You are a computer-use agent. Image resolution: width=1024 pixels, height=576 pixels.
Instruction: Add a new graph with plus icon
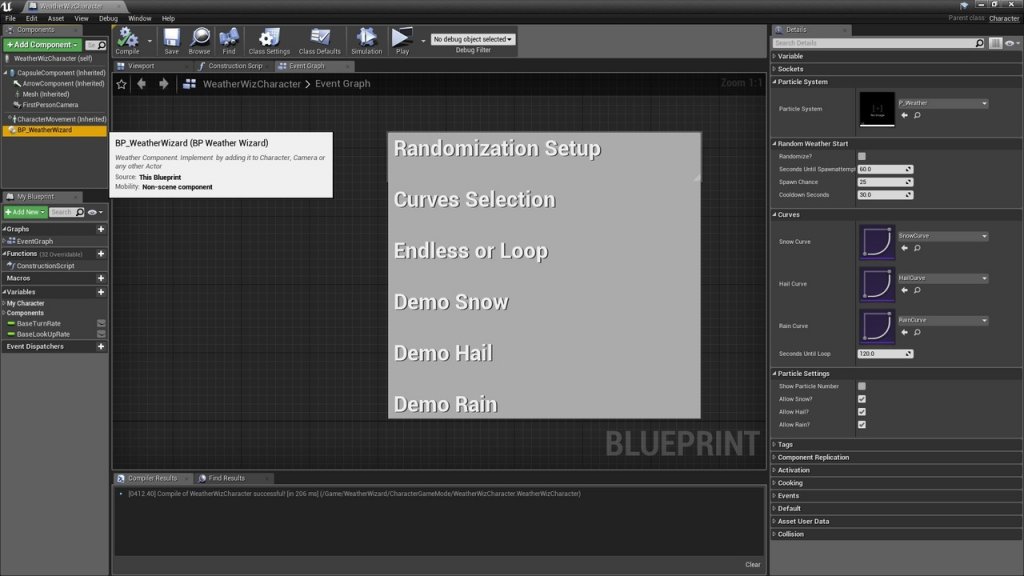[x=101, y=229]
